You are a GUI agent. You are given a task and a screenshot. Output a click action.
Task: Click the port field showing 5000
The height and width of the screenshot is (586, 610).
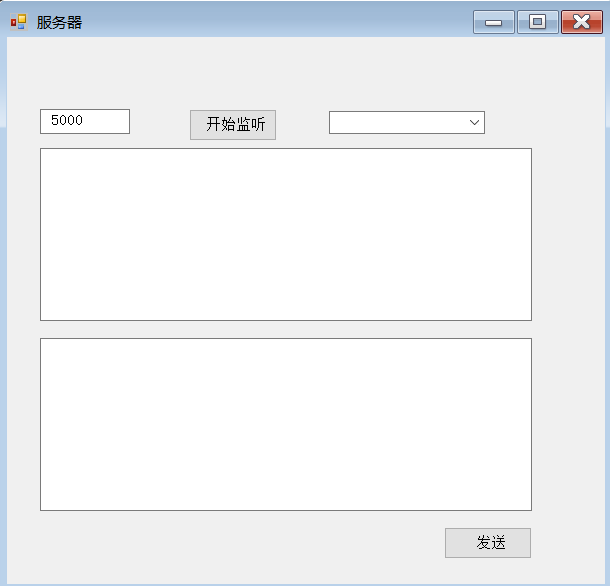(x=85, y=121)
